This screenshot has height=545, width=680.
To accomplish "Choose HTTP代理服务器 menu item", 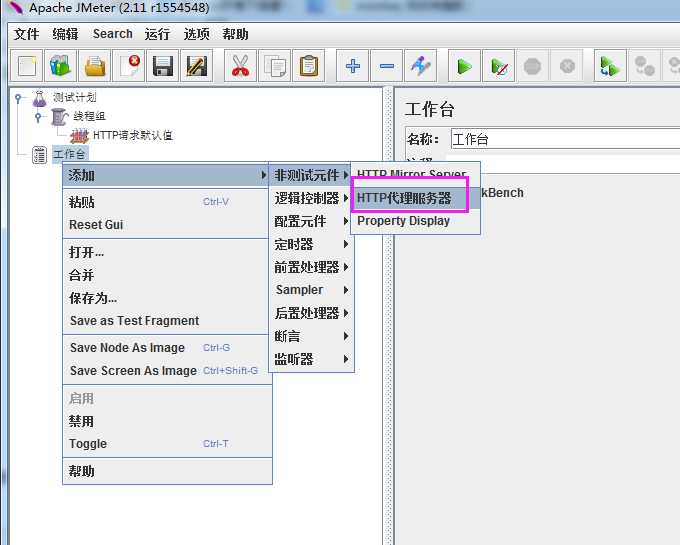I will [x=415, y=198].
